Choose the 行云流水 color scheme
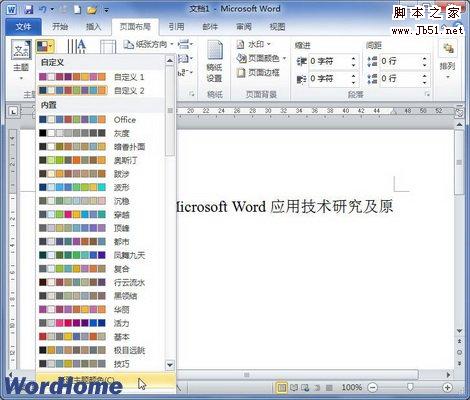470x400 pixels. coord(100,282)
